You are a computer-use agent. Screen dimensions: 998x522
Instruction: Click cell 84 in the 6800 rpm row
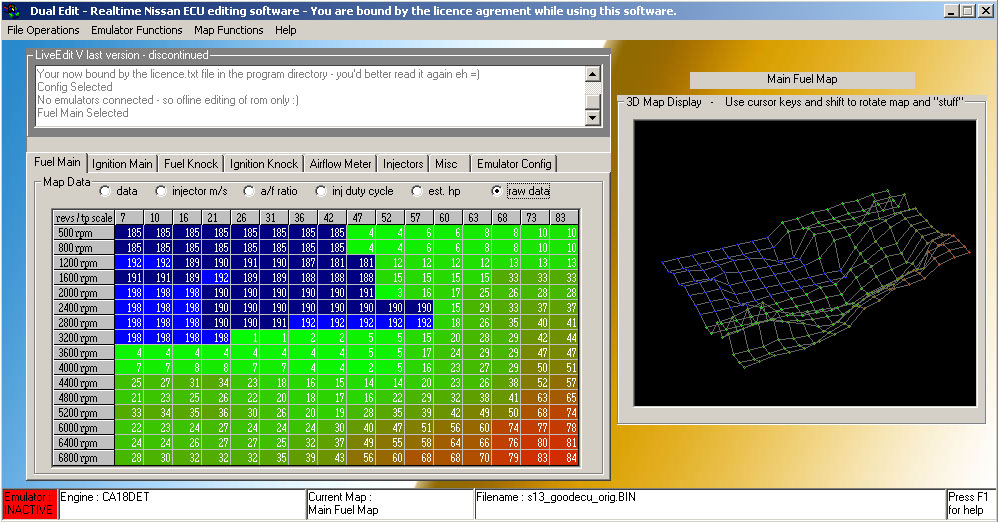coord(564,457)
